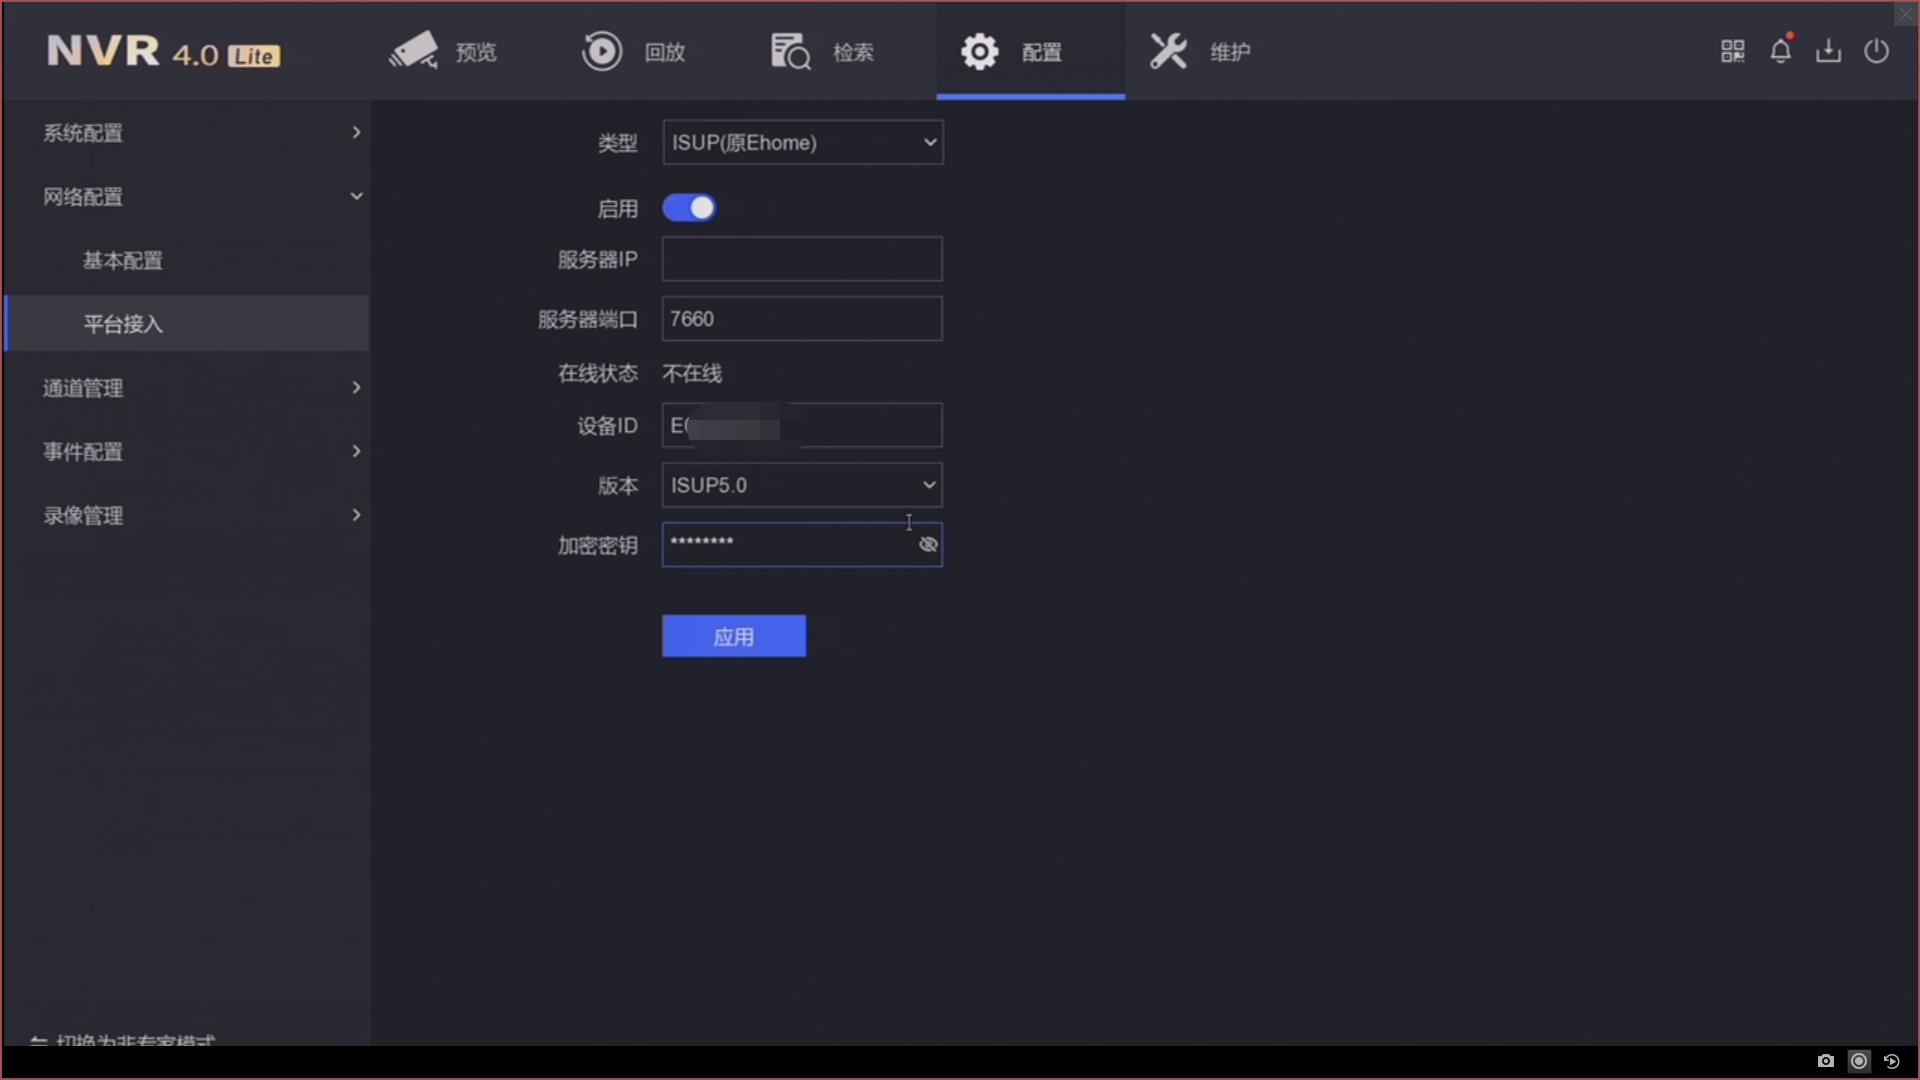This screenshot has width=1920, height=1080.
Task: Click the download/export icon
Action: pos(1828,51)
